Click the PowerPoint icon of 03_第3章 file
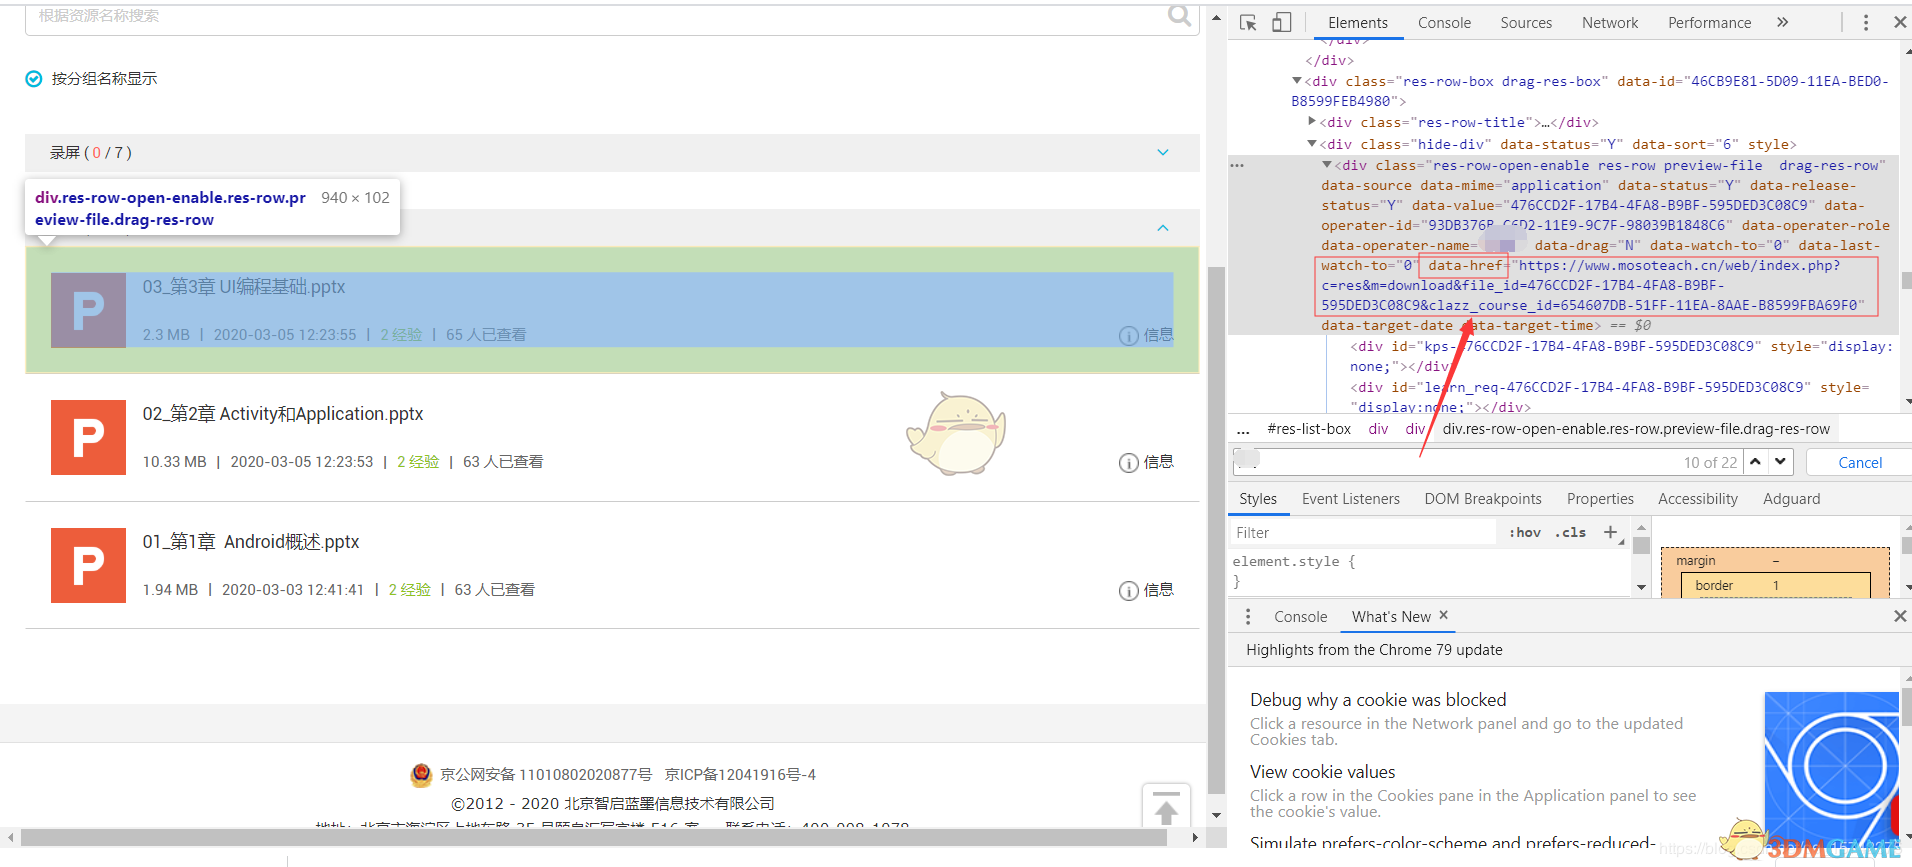The height and width of the screenshot is (867, 1912). tap(88, 310)
